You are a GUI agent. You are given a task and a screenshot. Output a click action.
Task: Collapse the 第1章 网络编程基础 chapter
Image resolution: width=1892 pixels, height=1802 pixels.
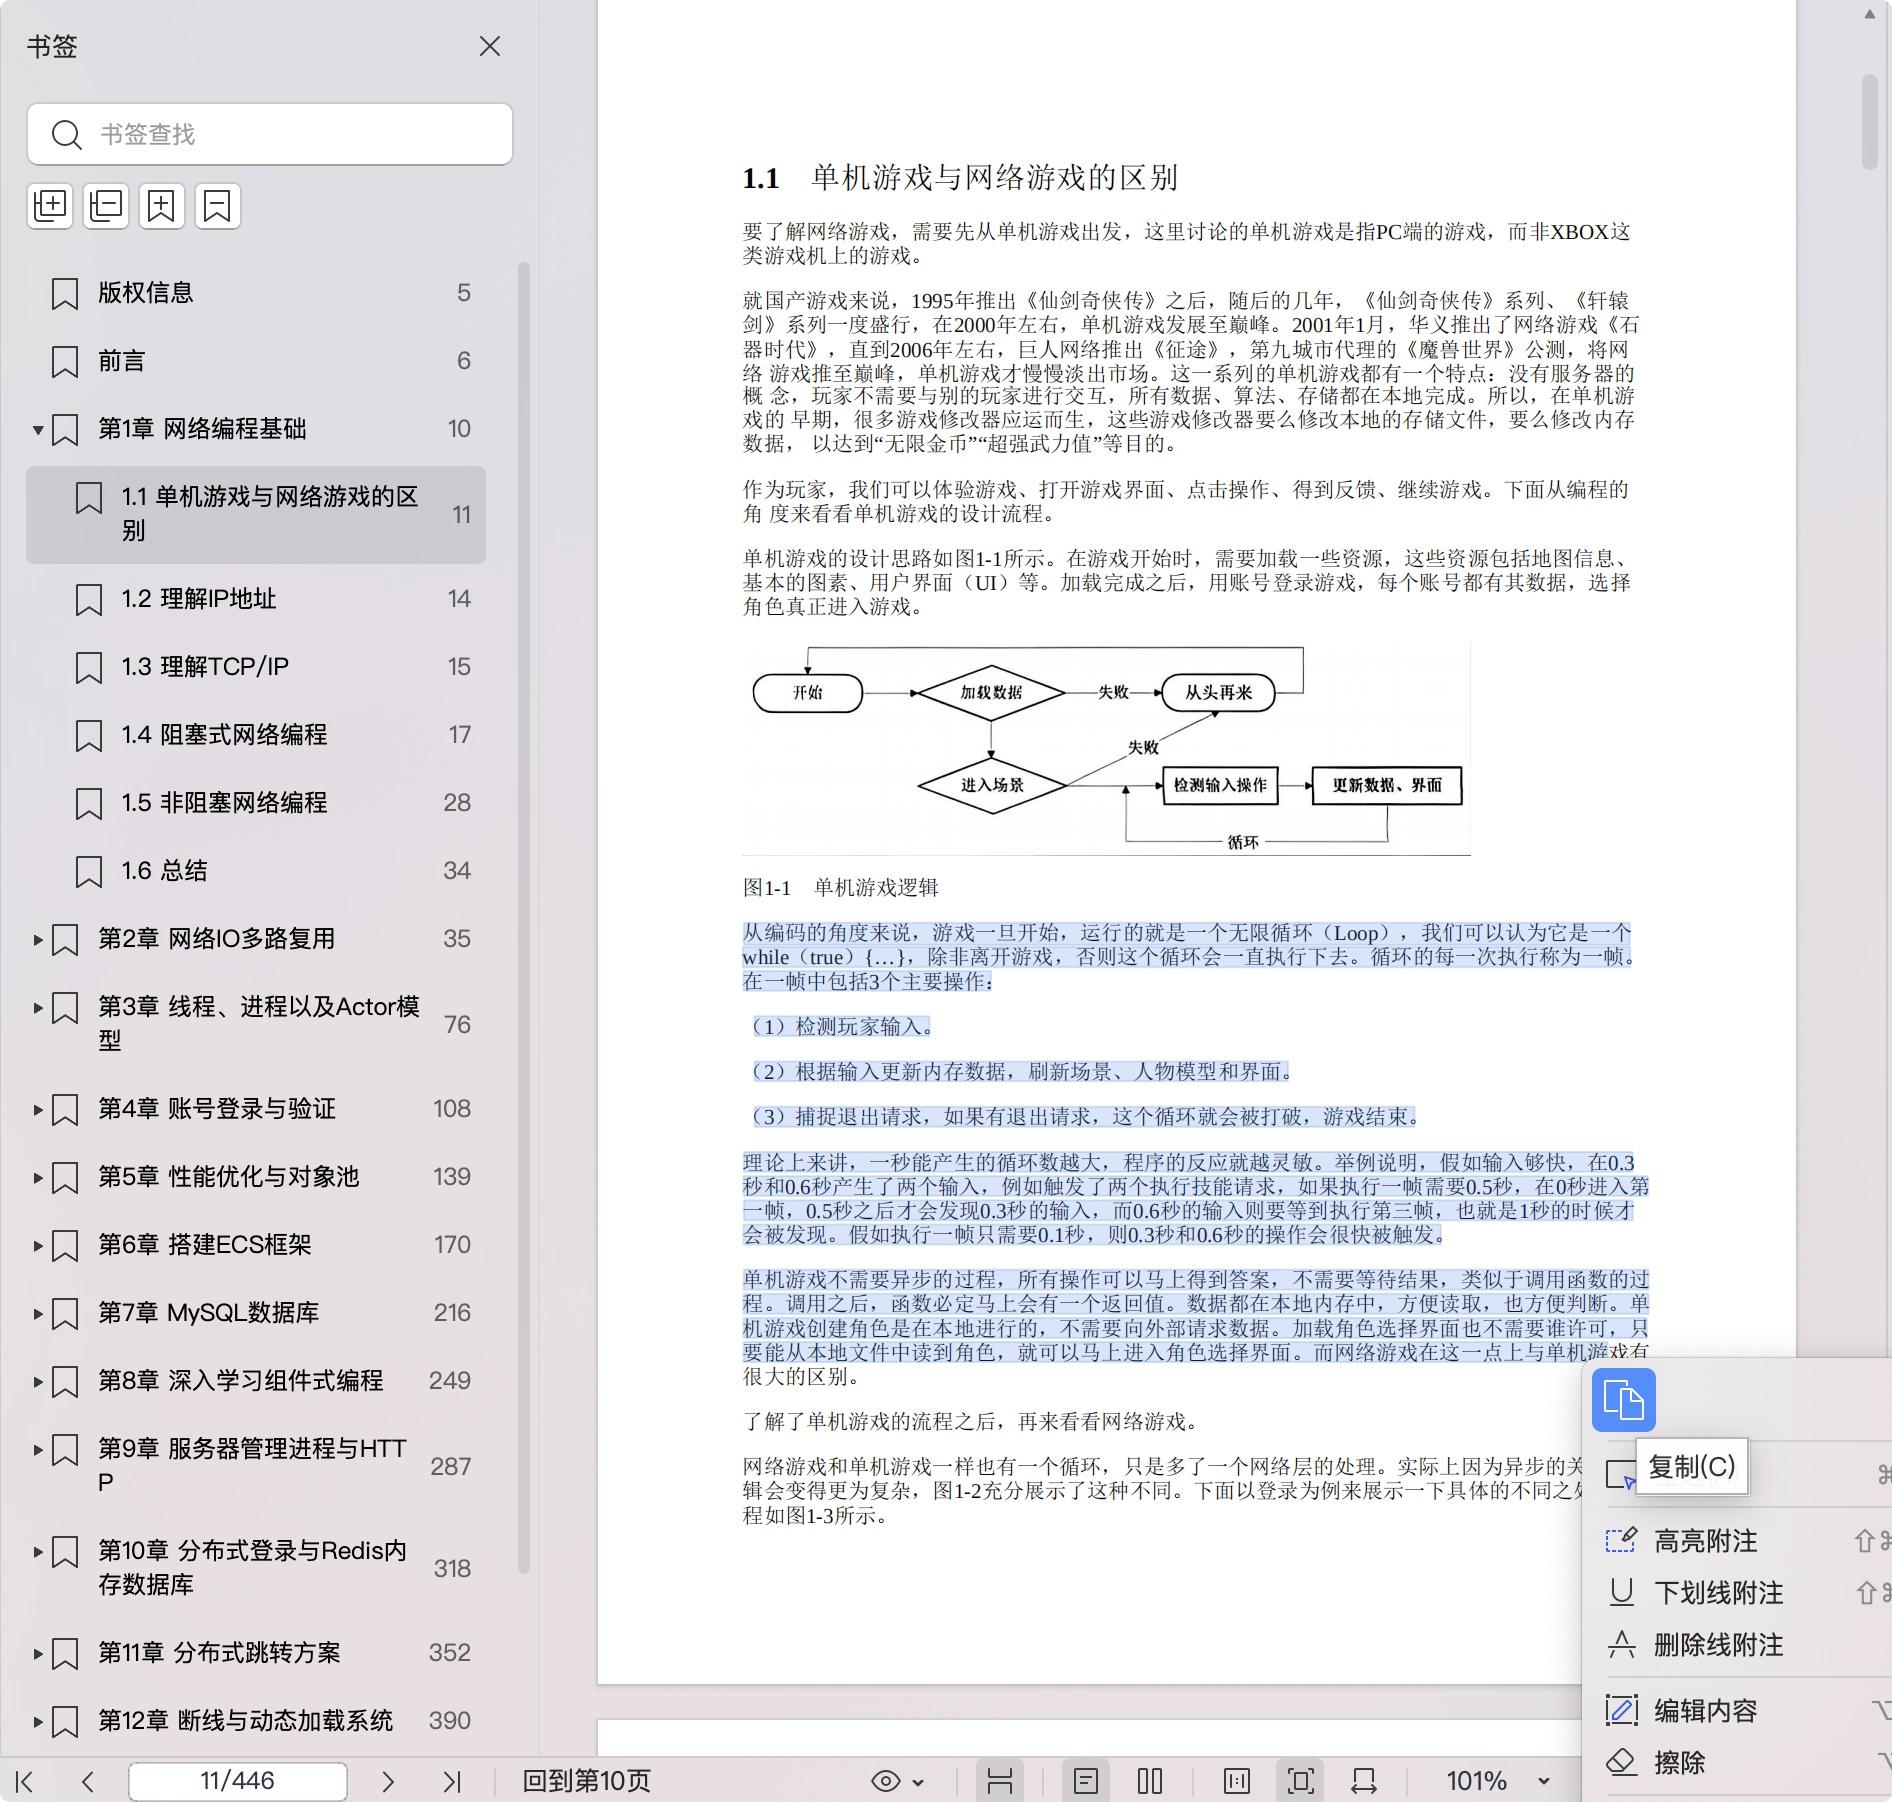tap(38, 430)
